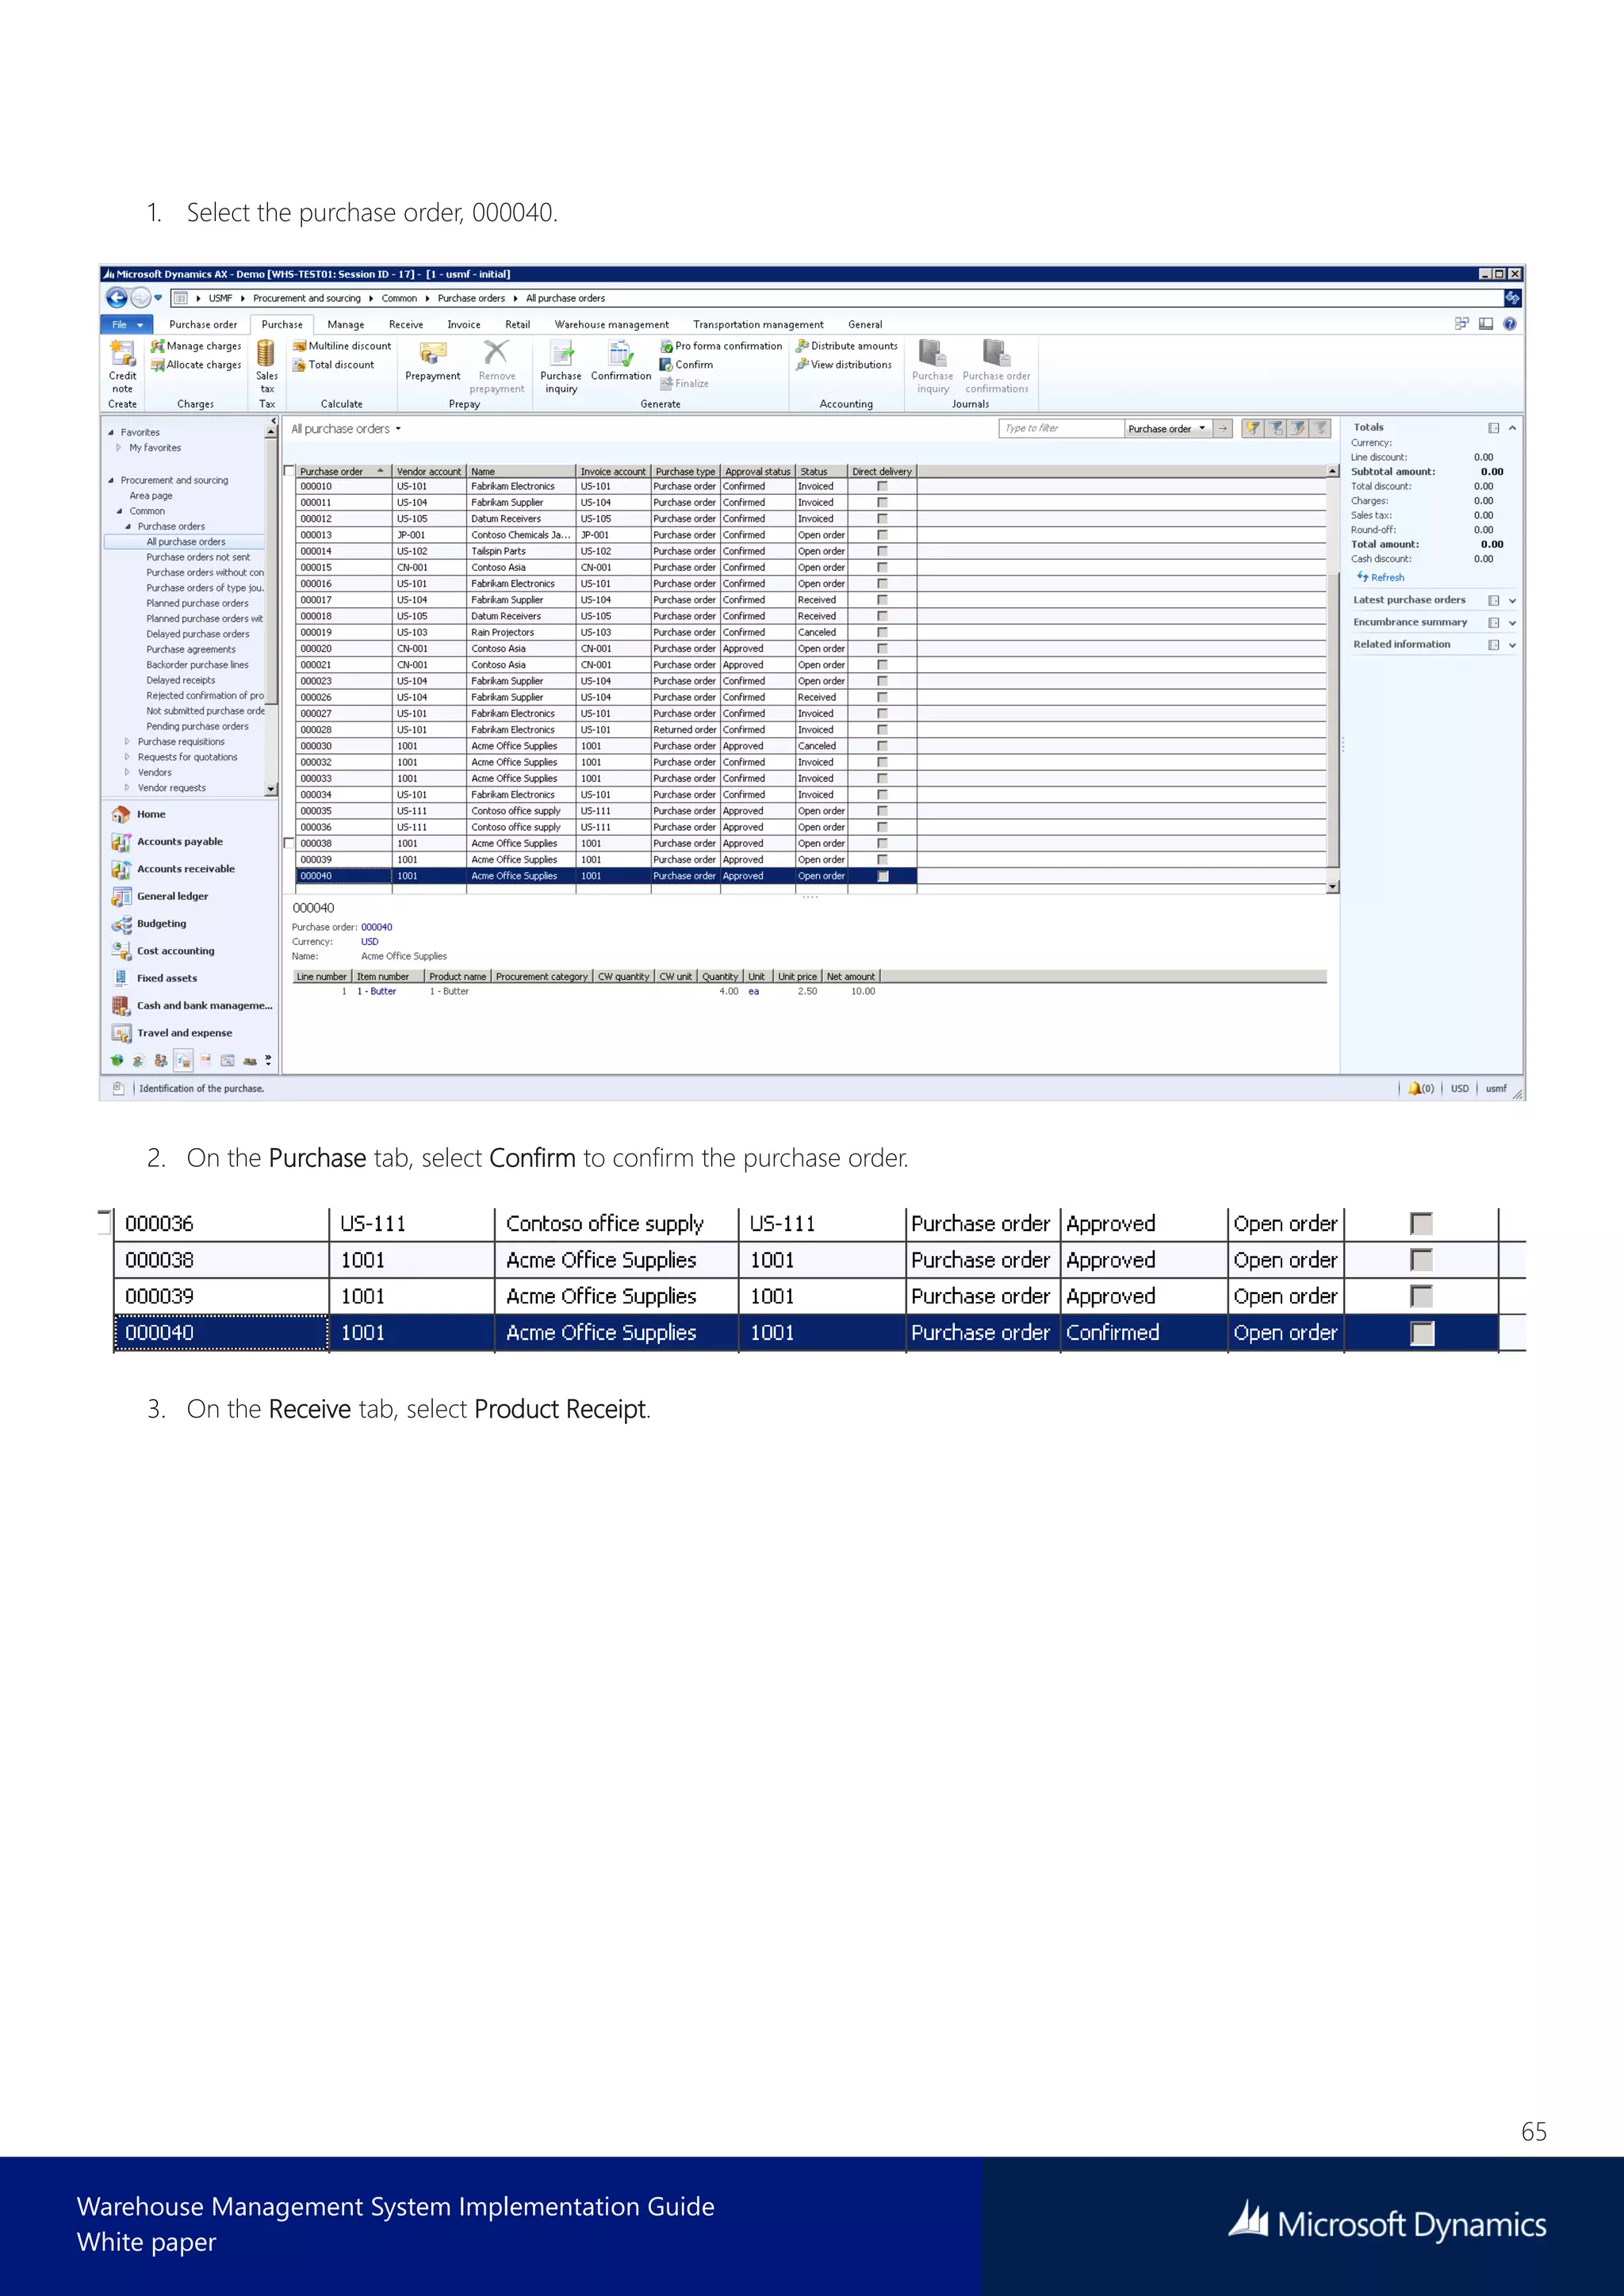Toggle Direct delivery checkbox for order 000010
The width and height of the screenshot is (1624, 2296).
point(882,487)
